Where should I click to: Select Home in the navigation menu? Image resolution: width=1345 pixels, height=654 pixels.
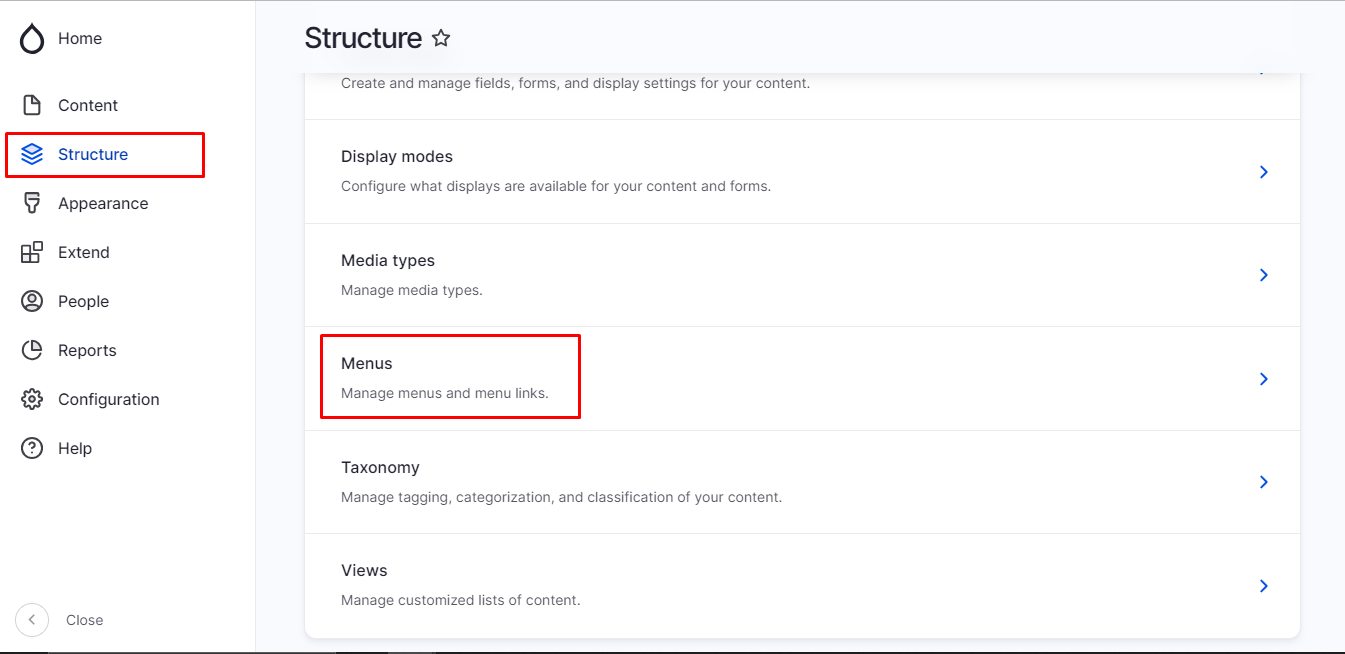click(80, 38)
